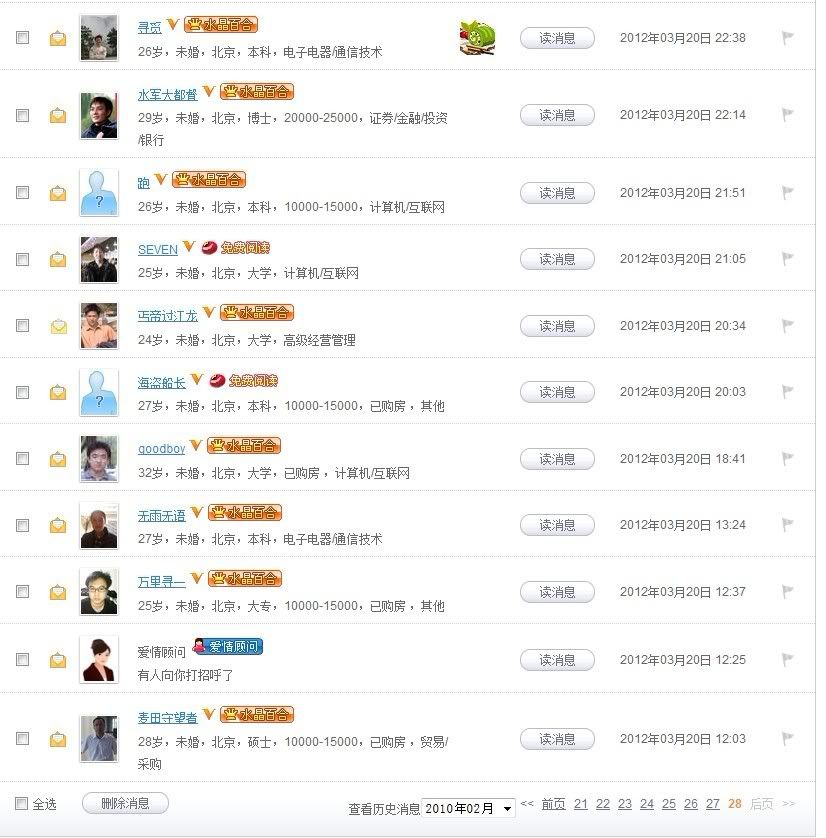Screen dimensions: 826x838
Task: Click the avatar thumbnail of 万里寻一
Action: pos(99,592)
